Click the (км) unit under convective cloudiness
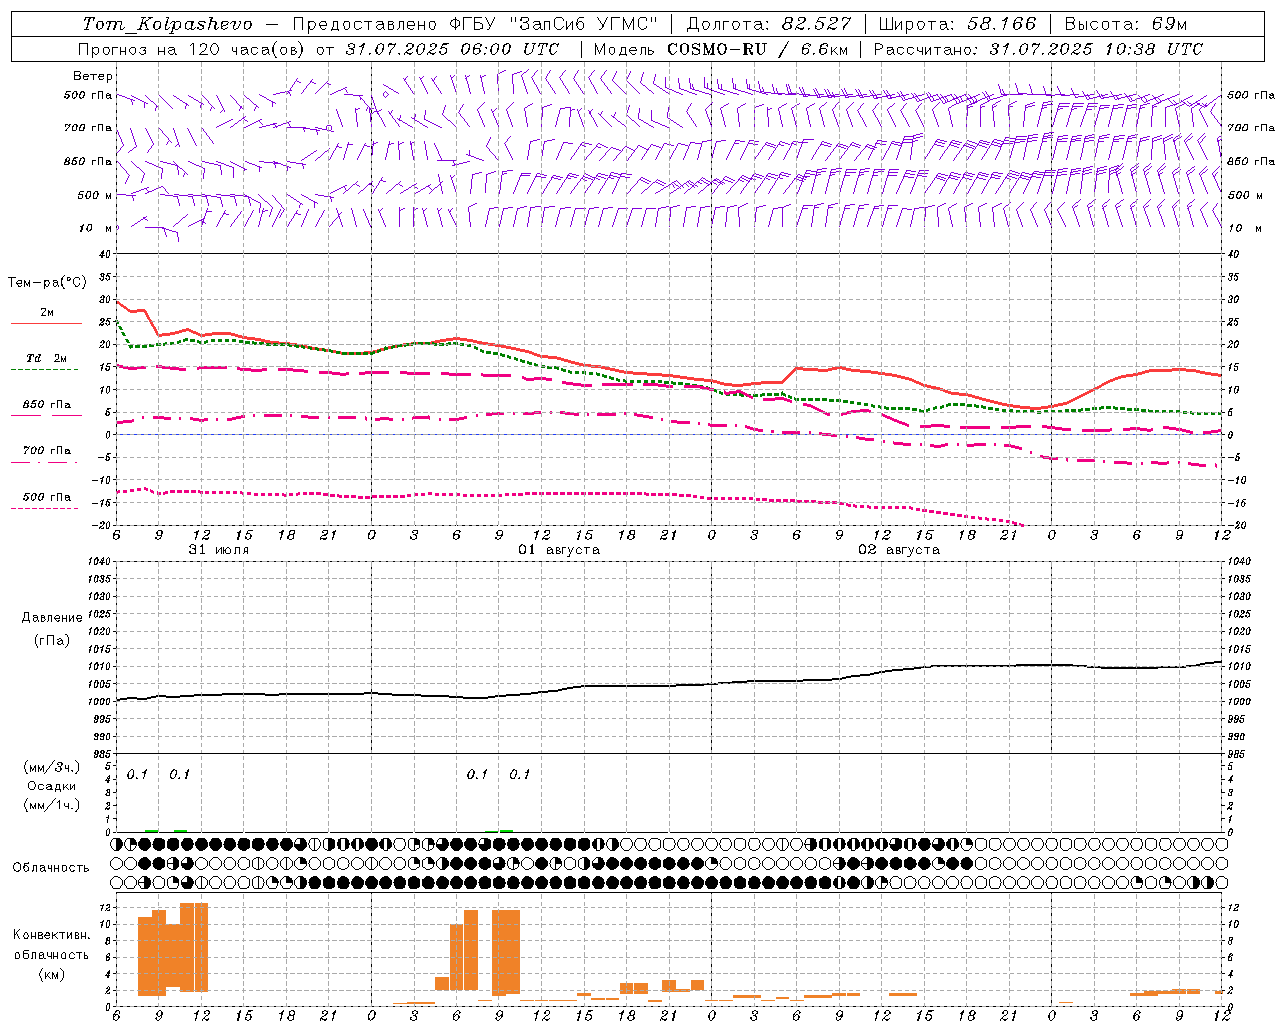1280x1024 pixels. (52, 973)
